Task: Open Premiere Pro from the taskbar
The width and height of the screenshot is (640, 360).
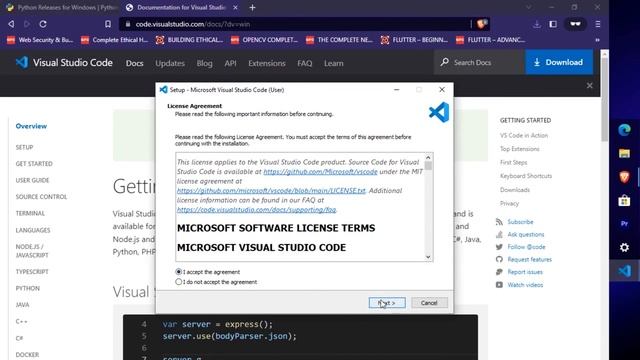Action: coord(624,224)
